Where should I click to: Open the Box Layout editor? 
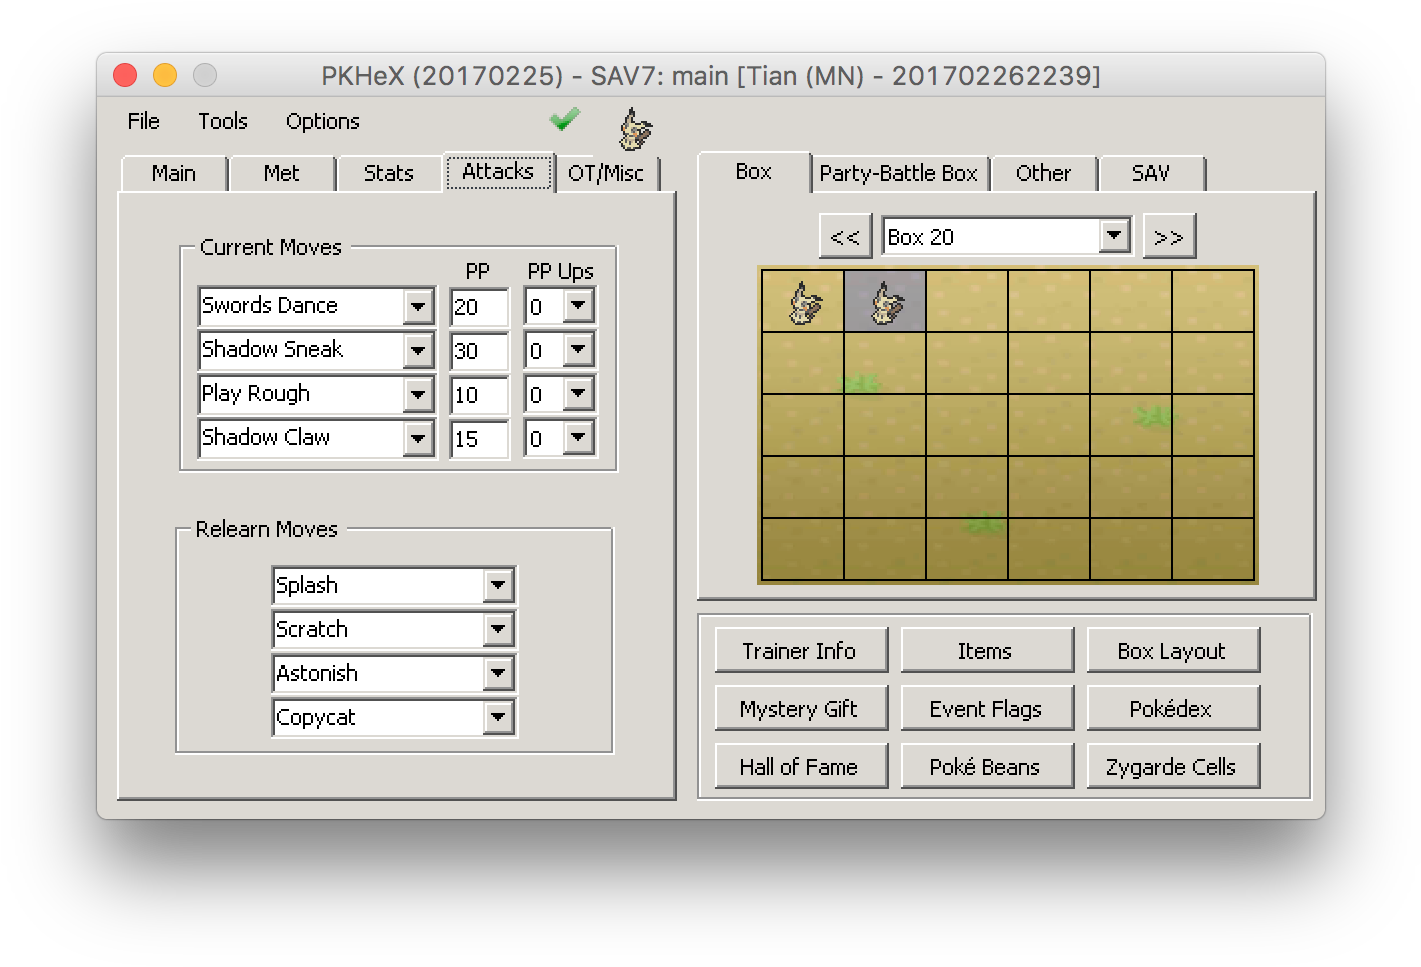pyautogui.click(x=1172, y=650)
